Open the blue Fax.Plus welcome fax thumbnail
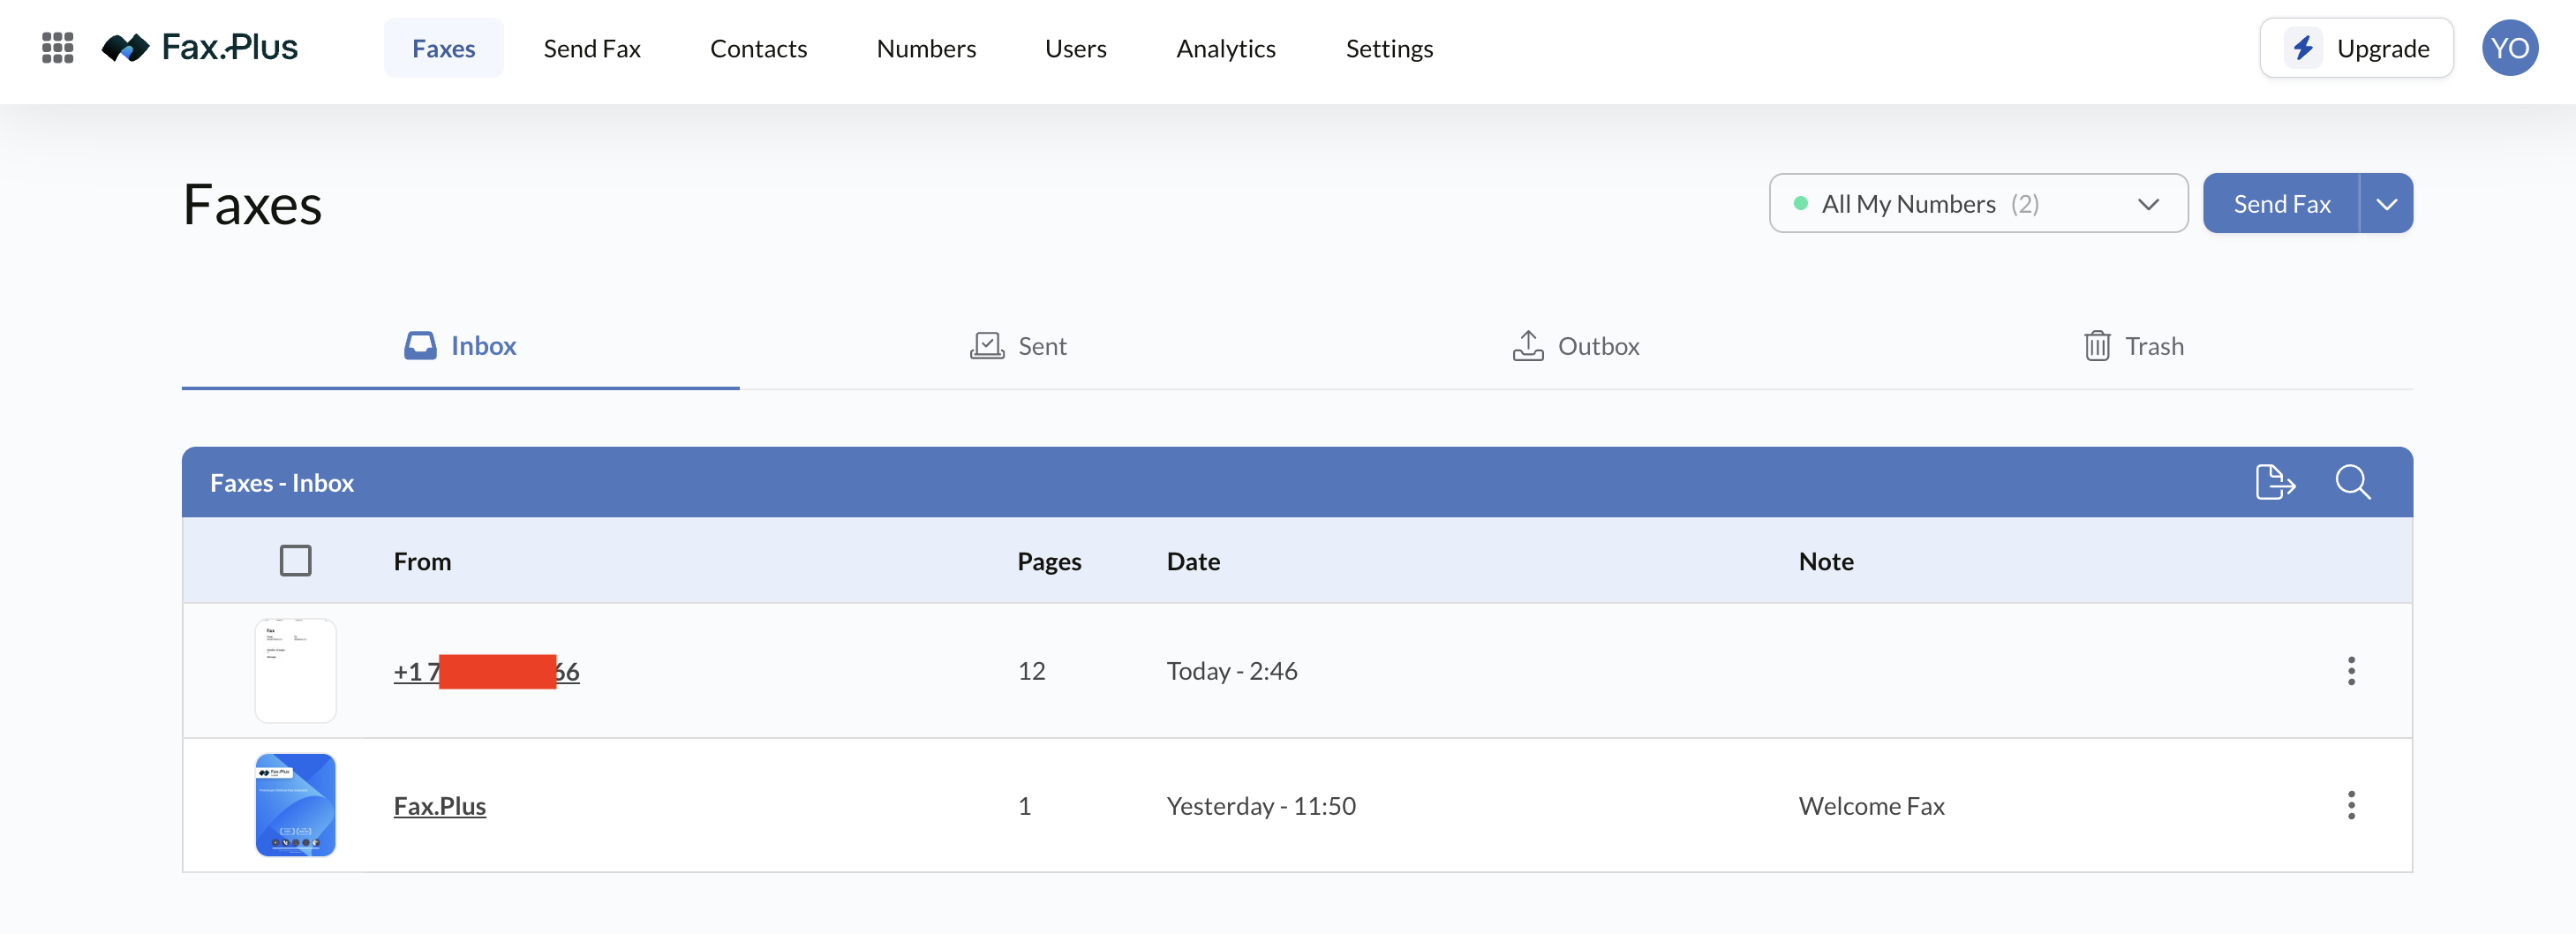 point(295,805)
